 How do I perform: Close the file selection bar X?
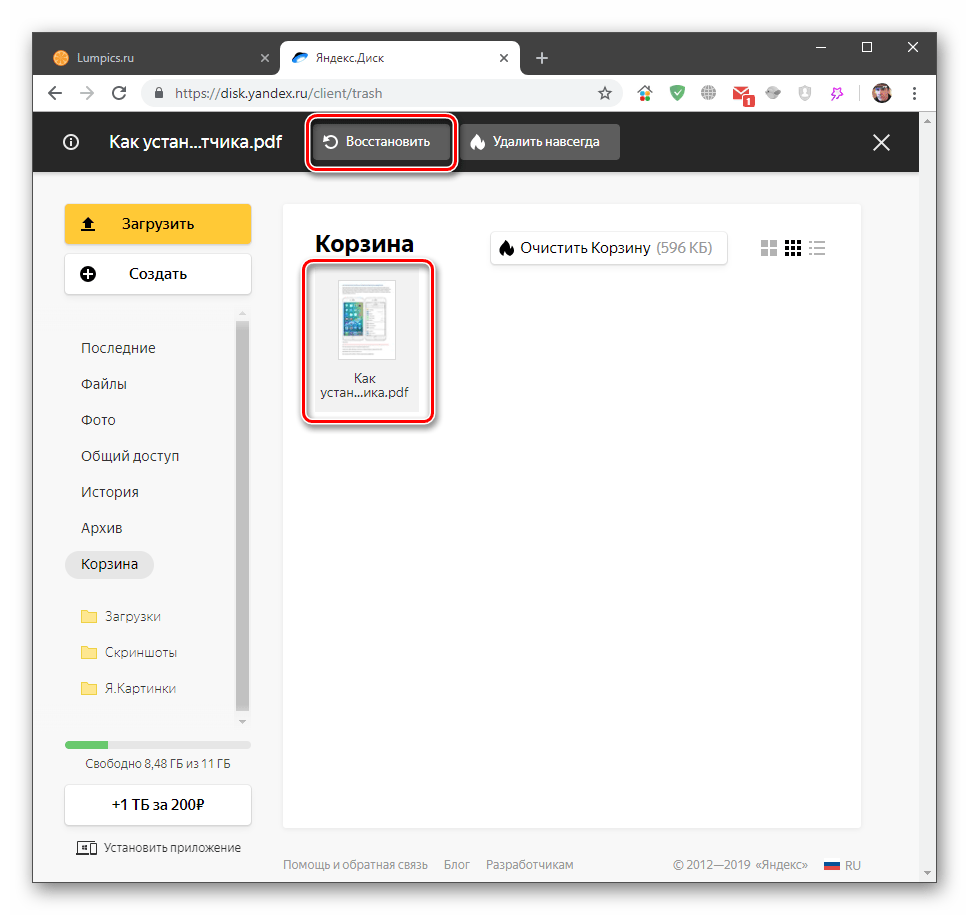(x=881, y=143)
